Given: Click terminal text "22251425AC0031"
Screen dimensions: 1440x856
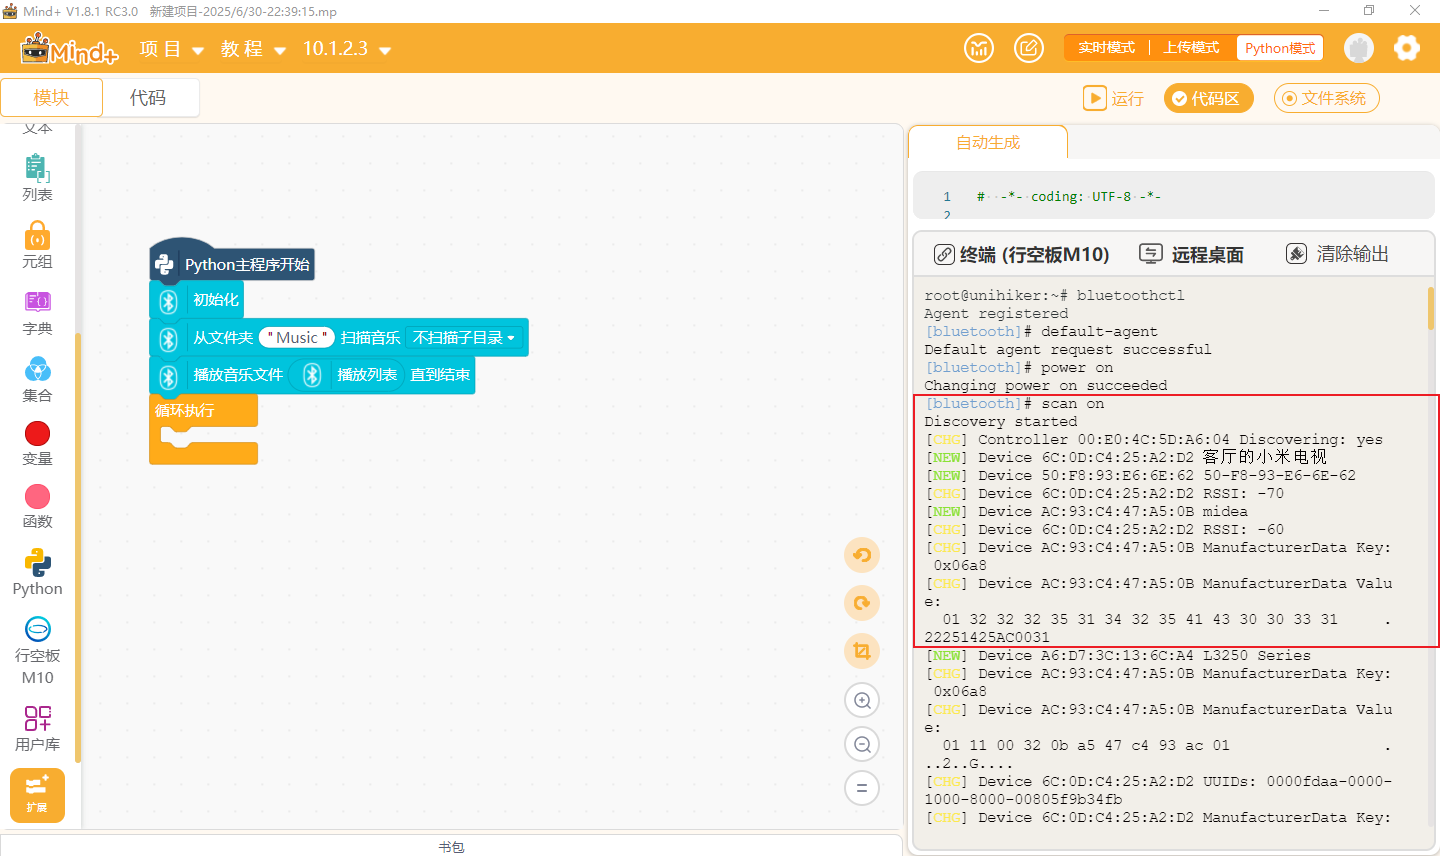Looking at the screenshot, I should pos(987,637).
